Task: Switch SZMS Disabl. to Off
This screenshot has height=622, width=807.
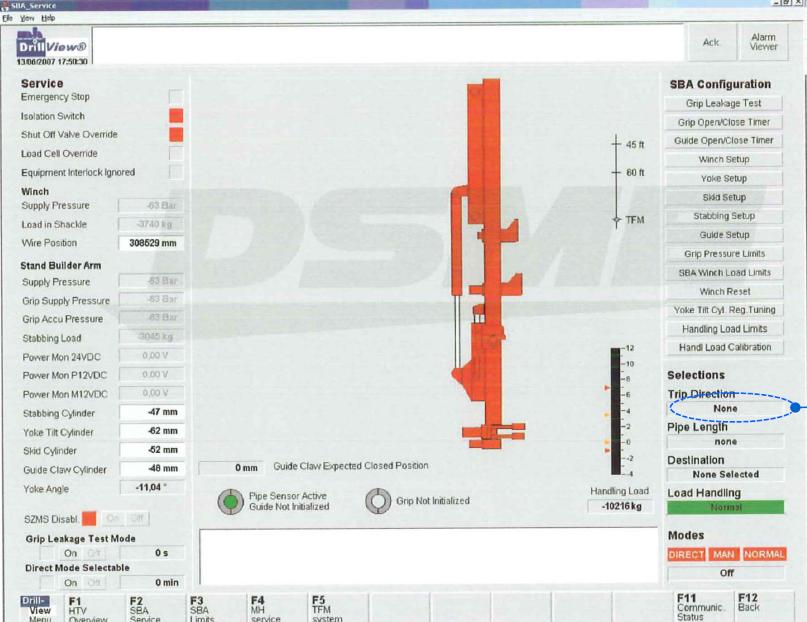Action: pos(137,519)
